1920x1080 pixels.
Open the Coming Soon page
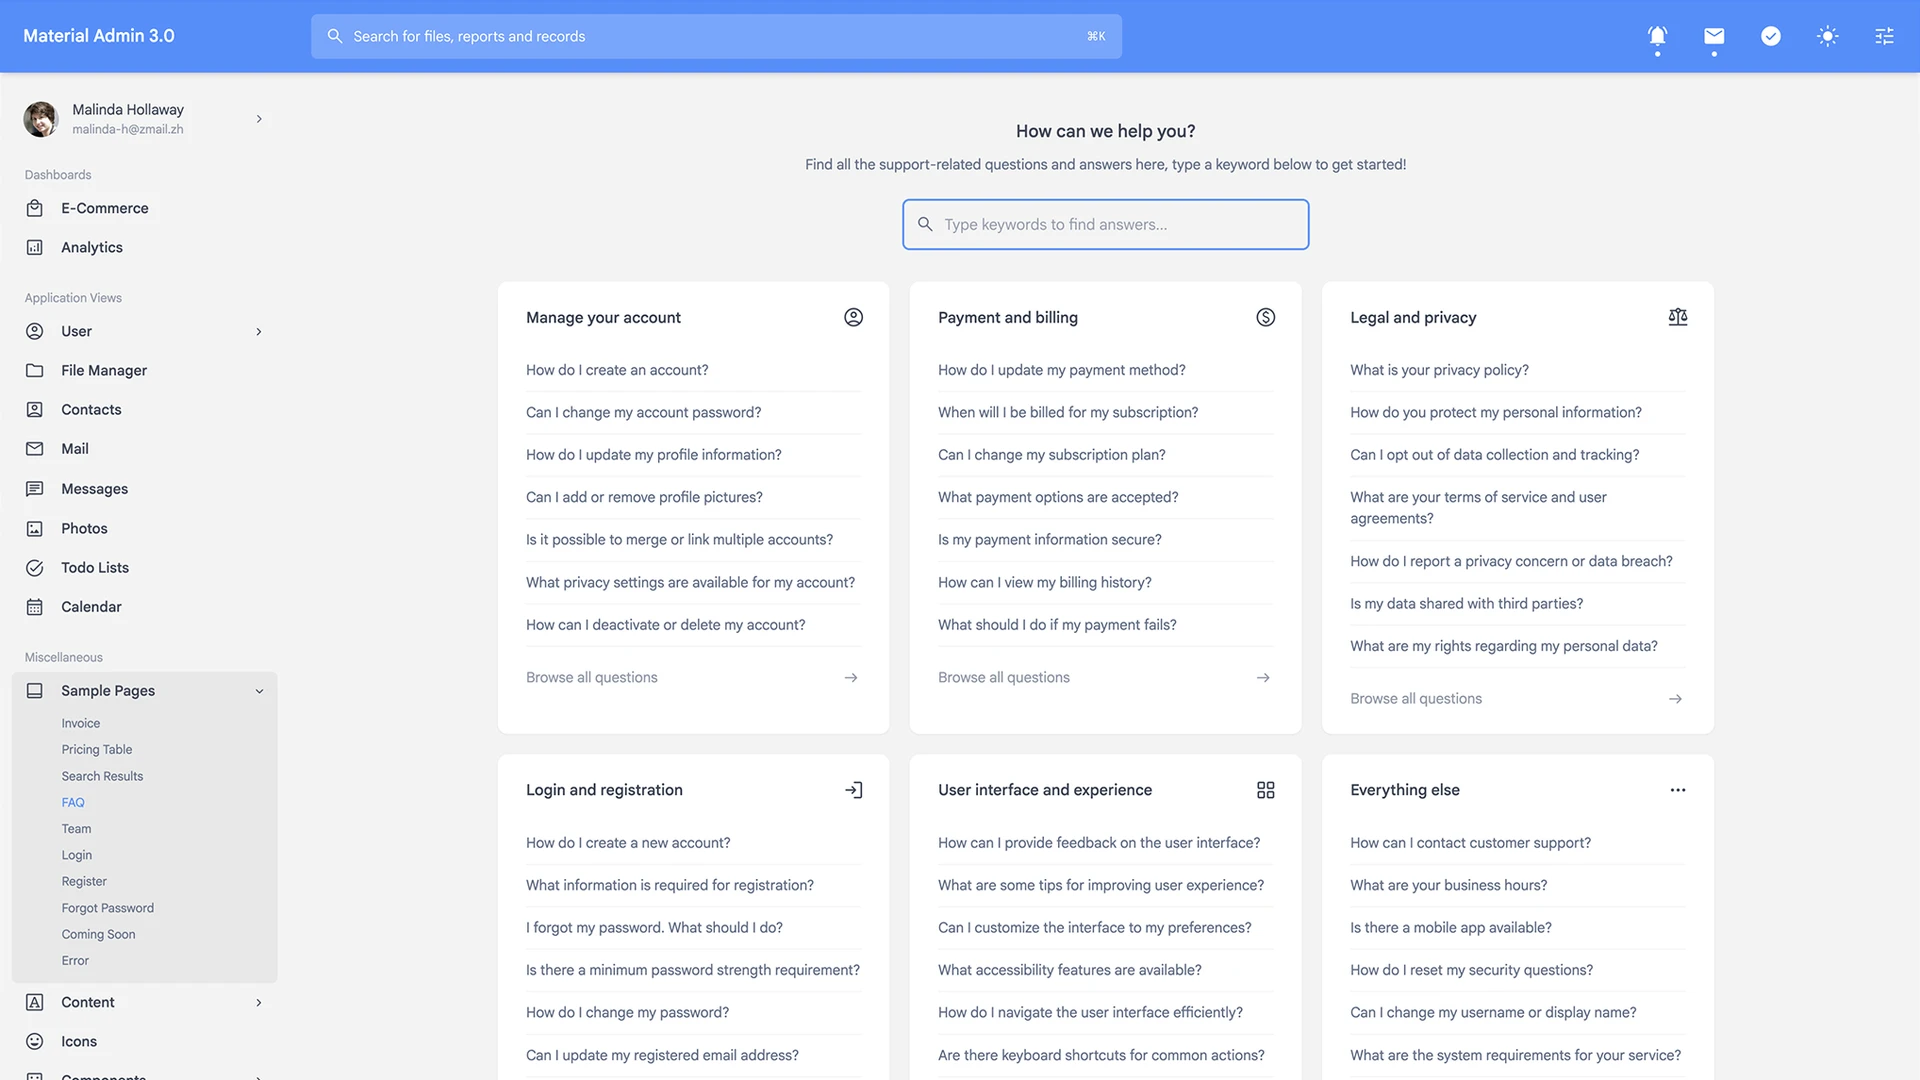(98, 934)
